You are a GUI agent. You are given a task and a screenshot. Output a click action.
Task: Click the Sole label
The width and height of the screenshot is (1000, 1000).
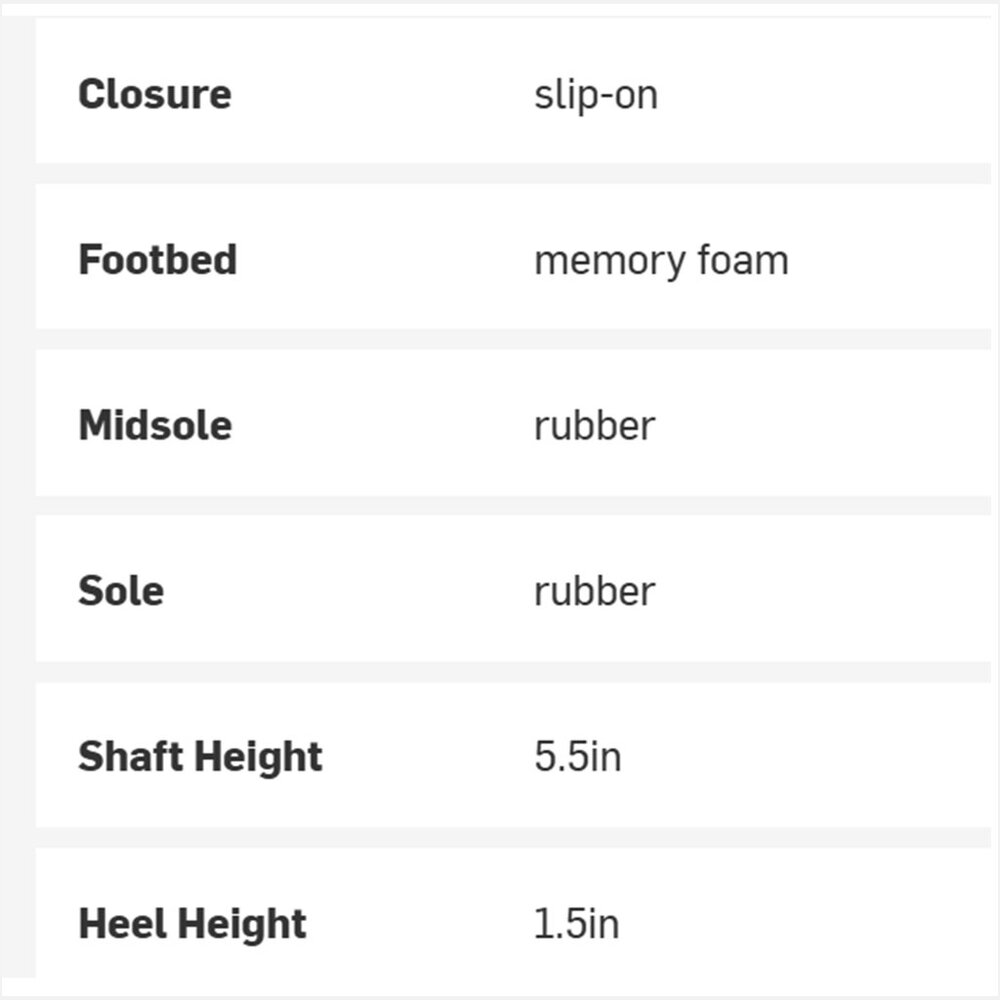tap(121, 590)
